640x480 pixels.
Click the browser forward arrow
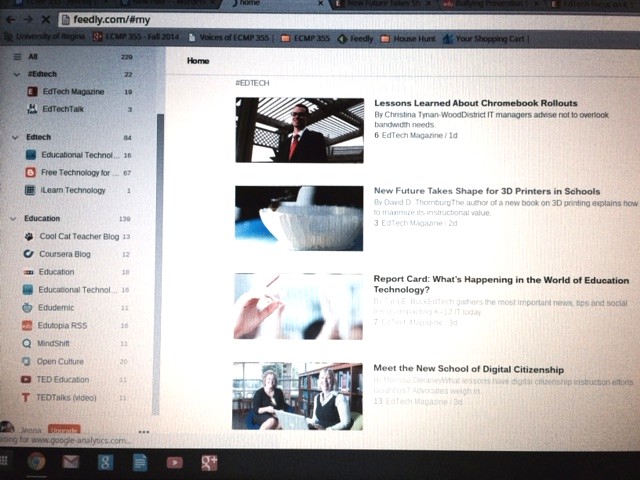click(x=28, y=20)
